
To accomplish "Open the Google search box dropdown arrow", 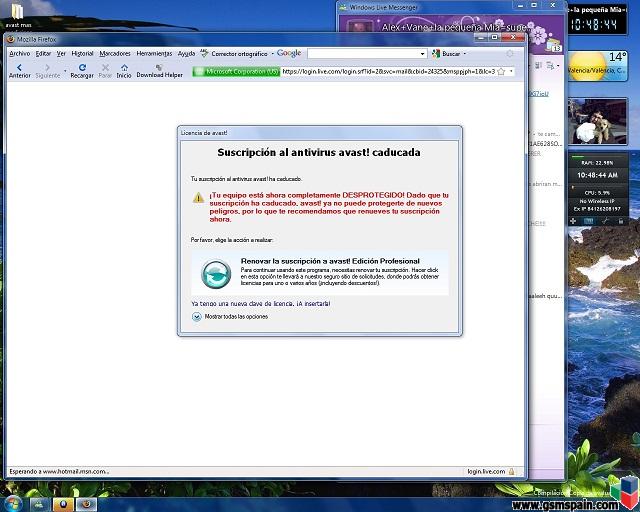I will pos(422,53).
